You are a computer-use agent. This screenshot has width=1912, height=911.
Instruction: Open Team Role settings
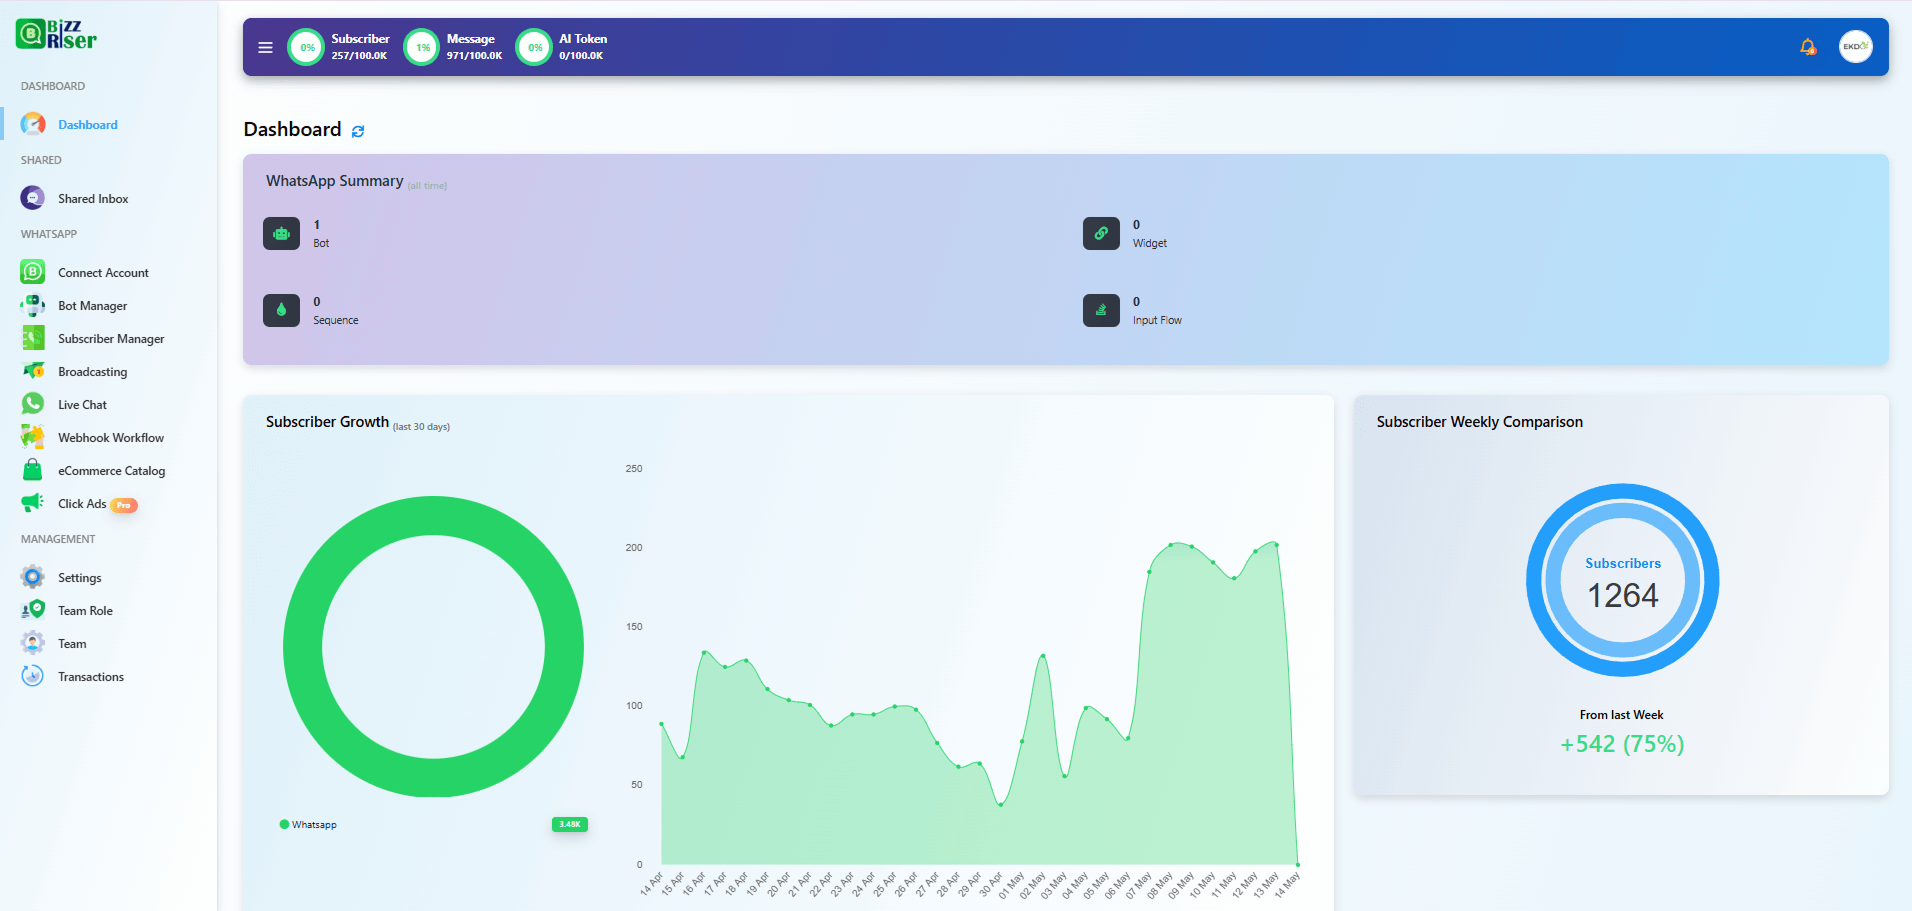point(84,610)
